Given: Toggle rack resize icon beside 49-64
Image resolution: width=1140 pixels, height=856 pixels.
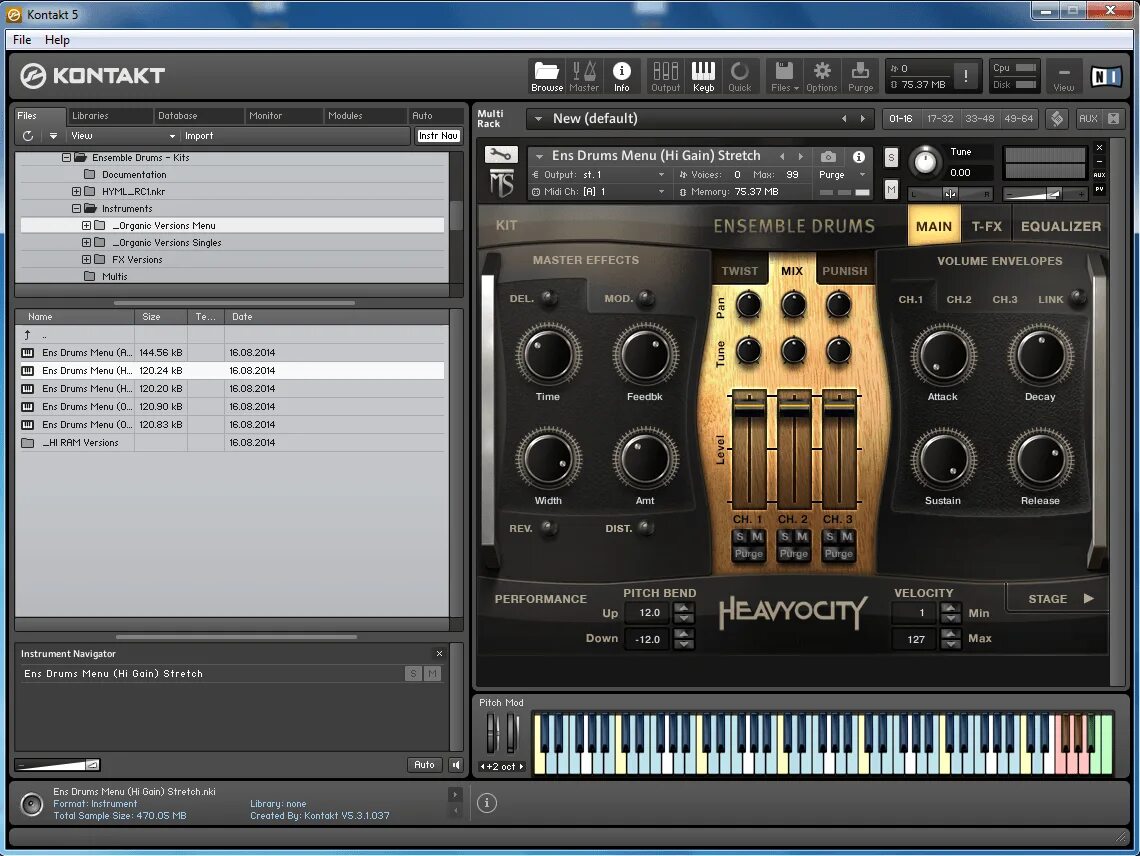Looking at the screenshot, I should pos(1057,118).
